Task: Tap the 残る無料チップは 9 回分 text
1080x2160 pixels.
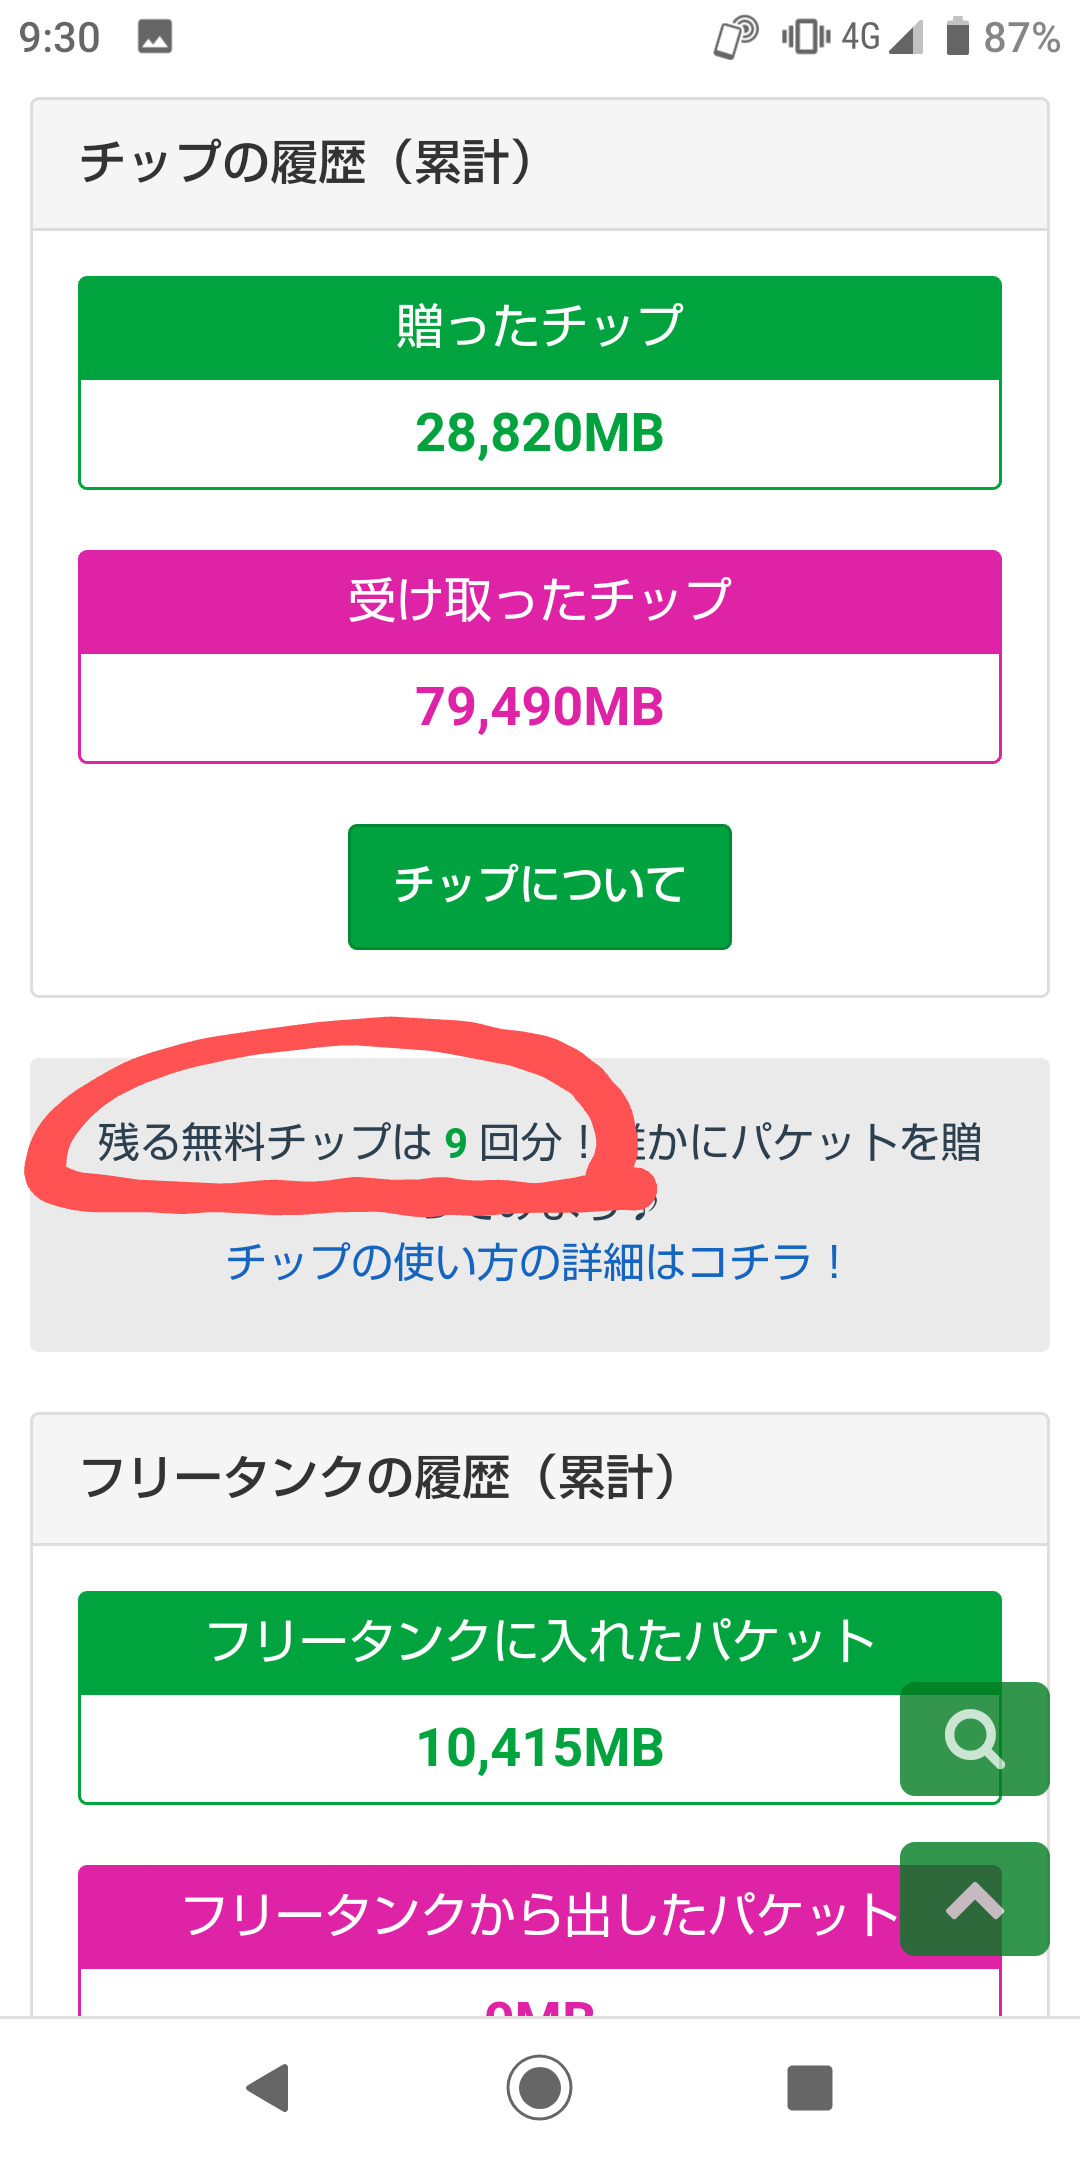Action: (x=340, y=1142)
